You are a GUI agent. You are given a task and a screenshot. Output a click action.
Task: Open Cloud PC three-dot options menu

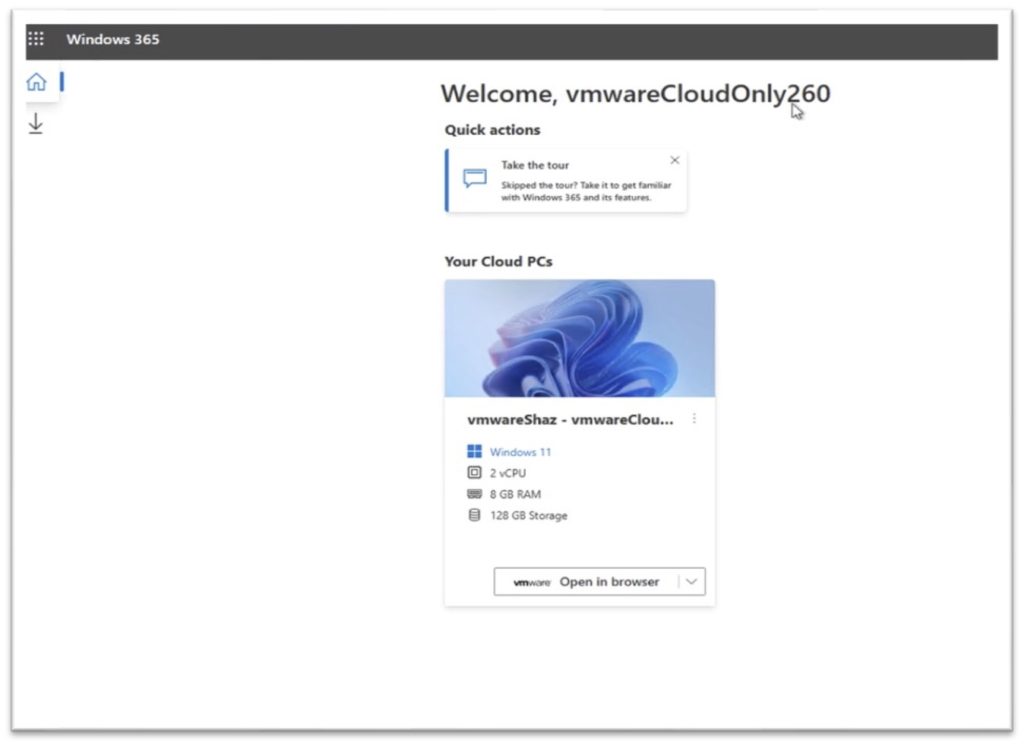click(x=694, y=419)
